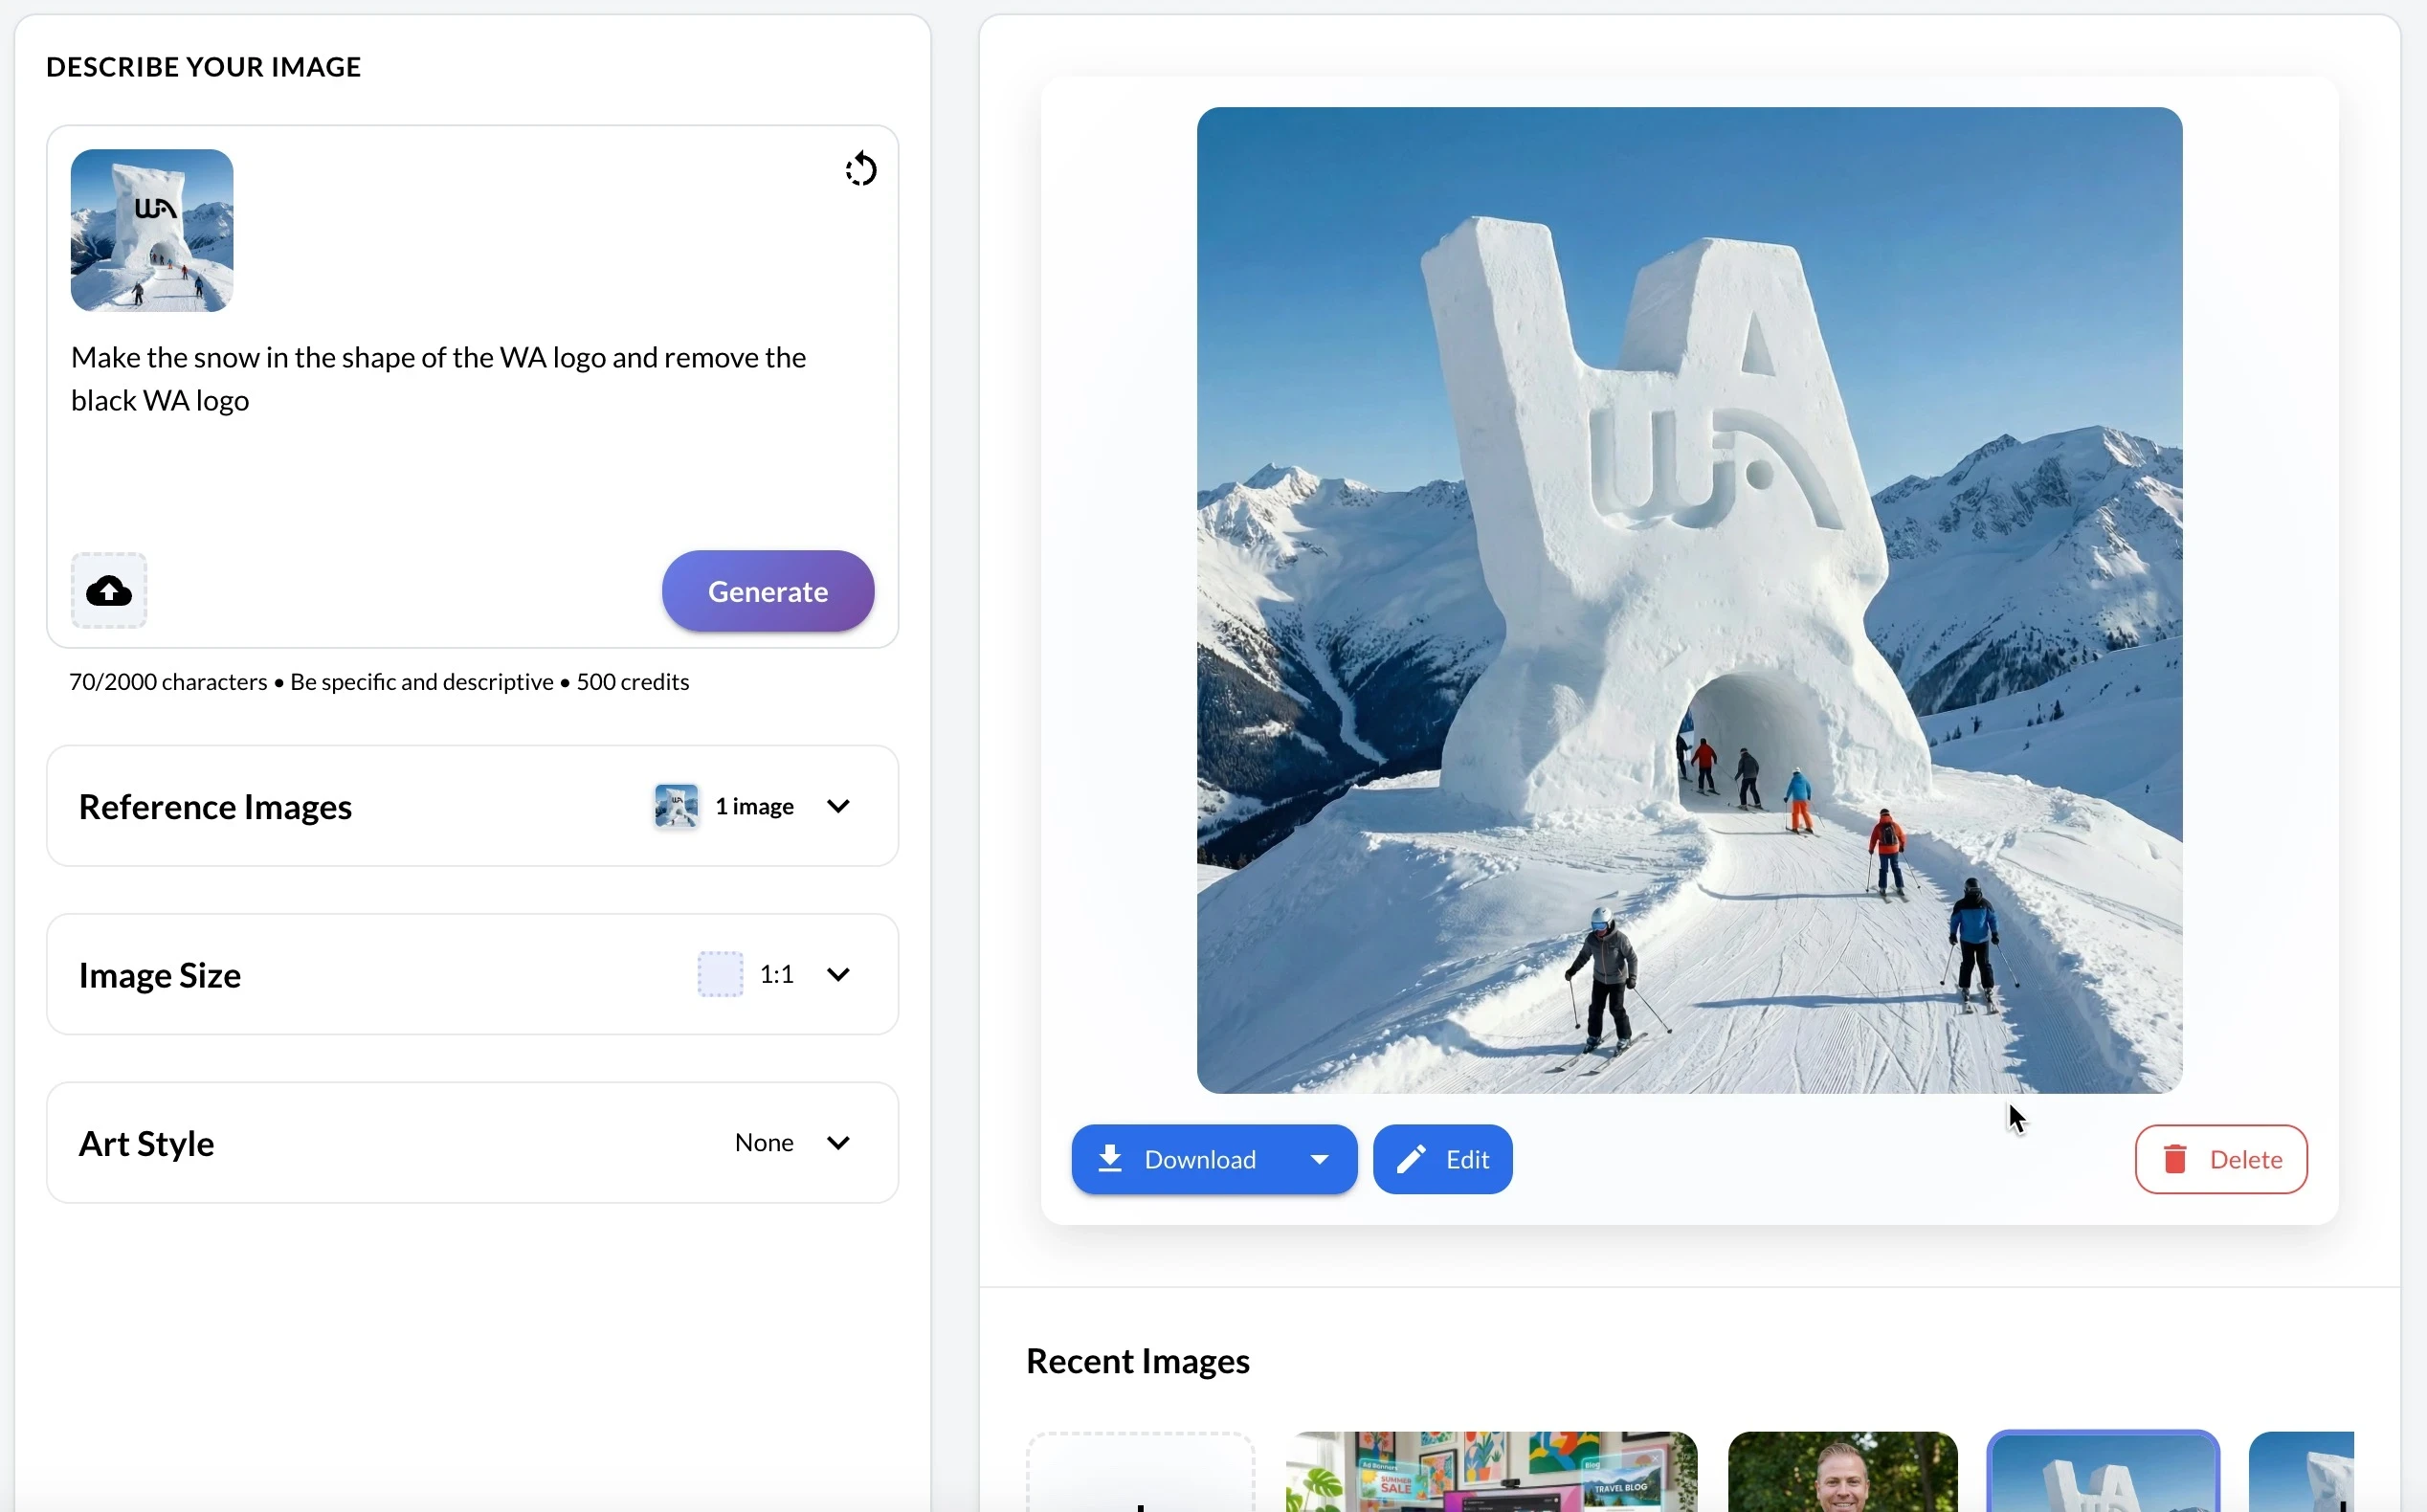The width and height of the screenshot is (2427, 1512).
Task: Click the 1:1 aspect ratio square icon
Action: click(x=720, y=974)
